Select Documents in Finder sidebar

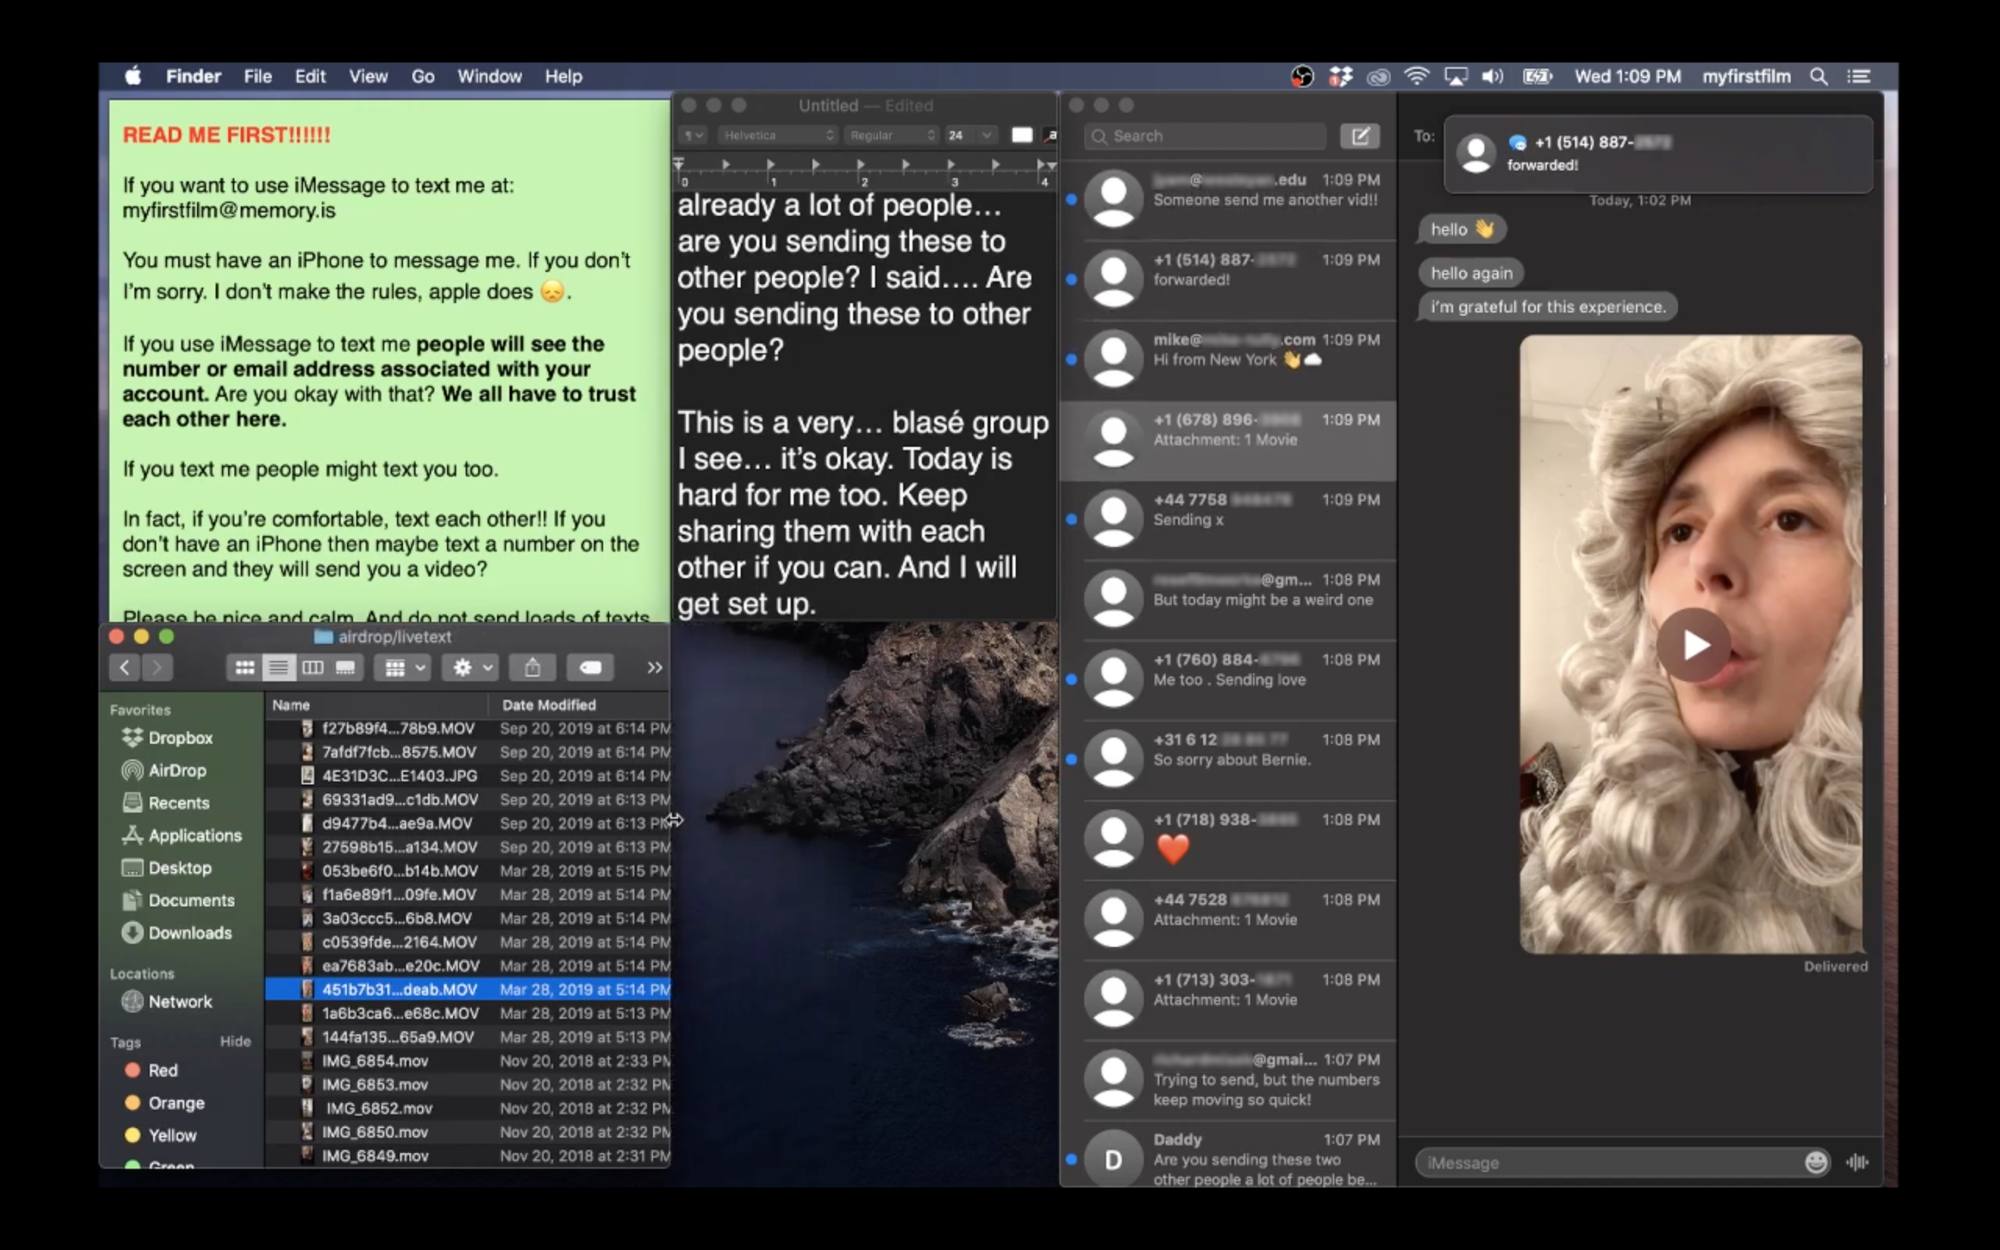tap(178, 900)
